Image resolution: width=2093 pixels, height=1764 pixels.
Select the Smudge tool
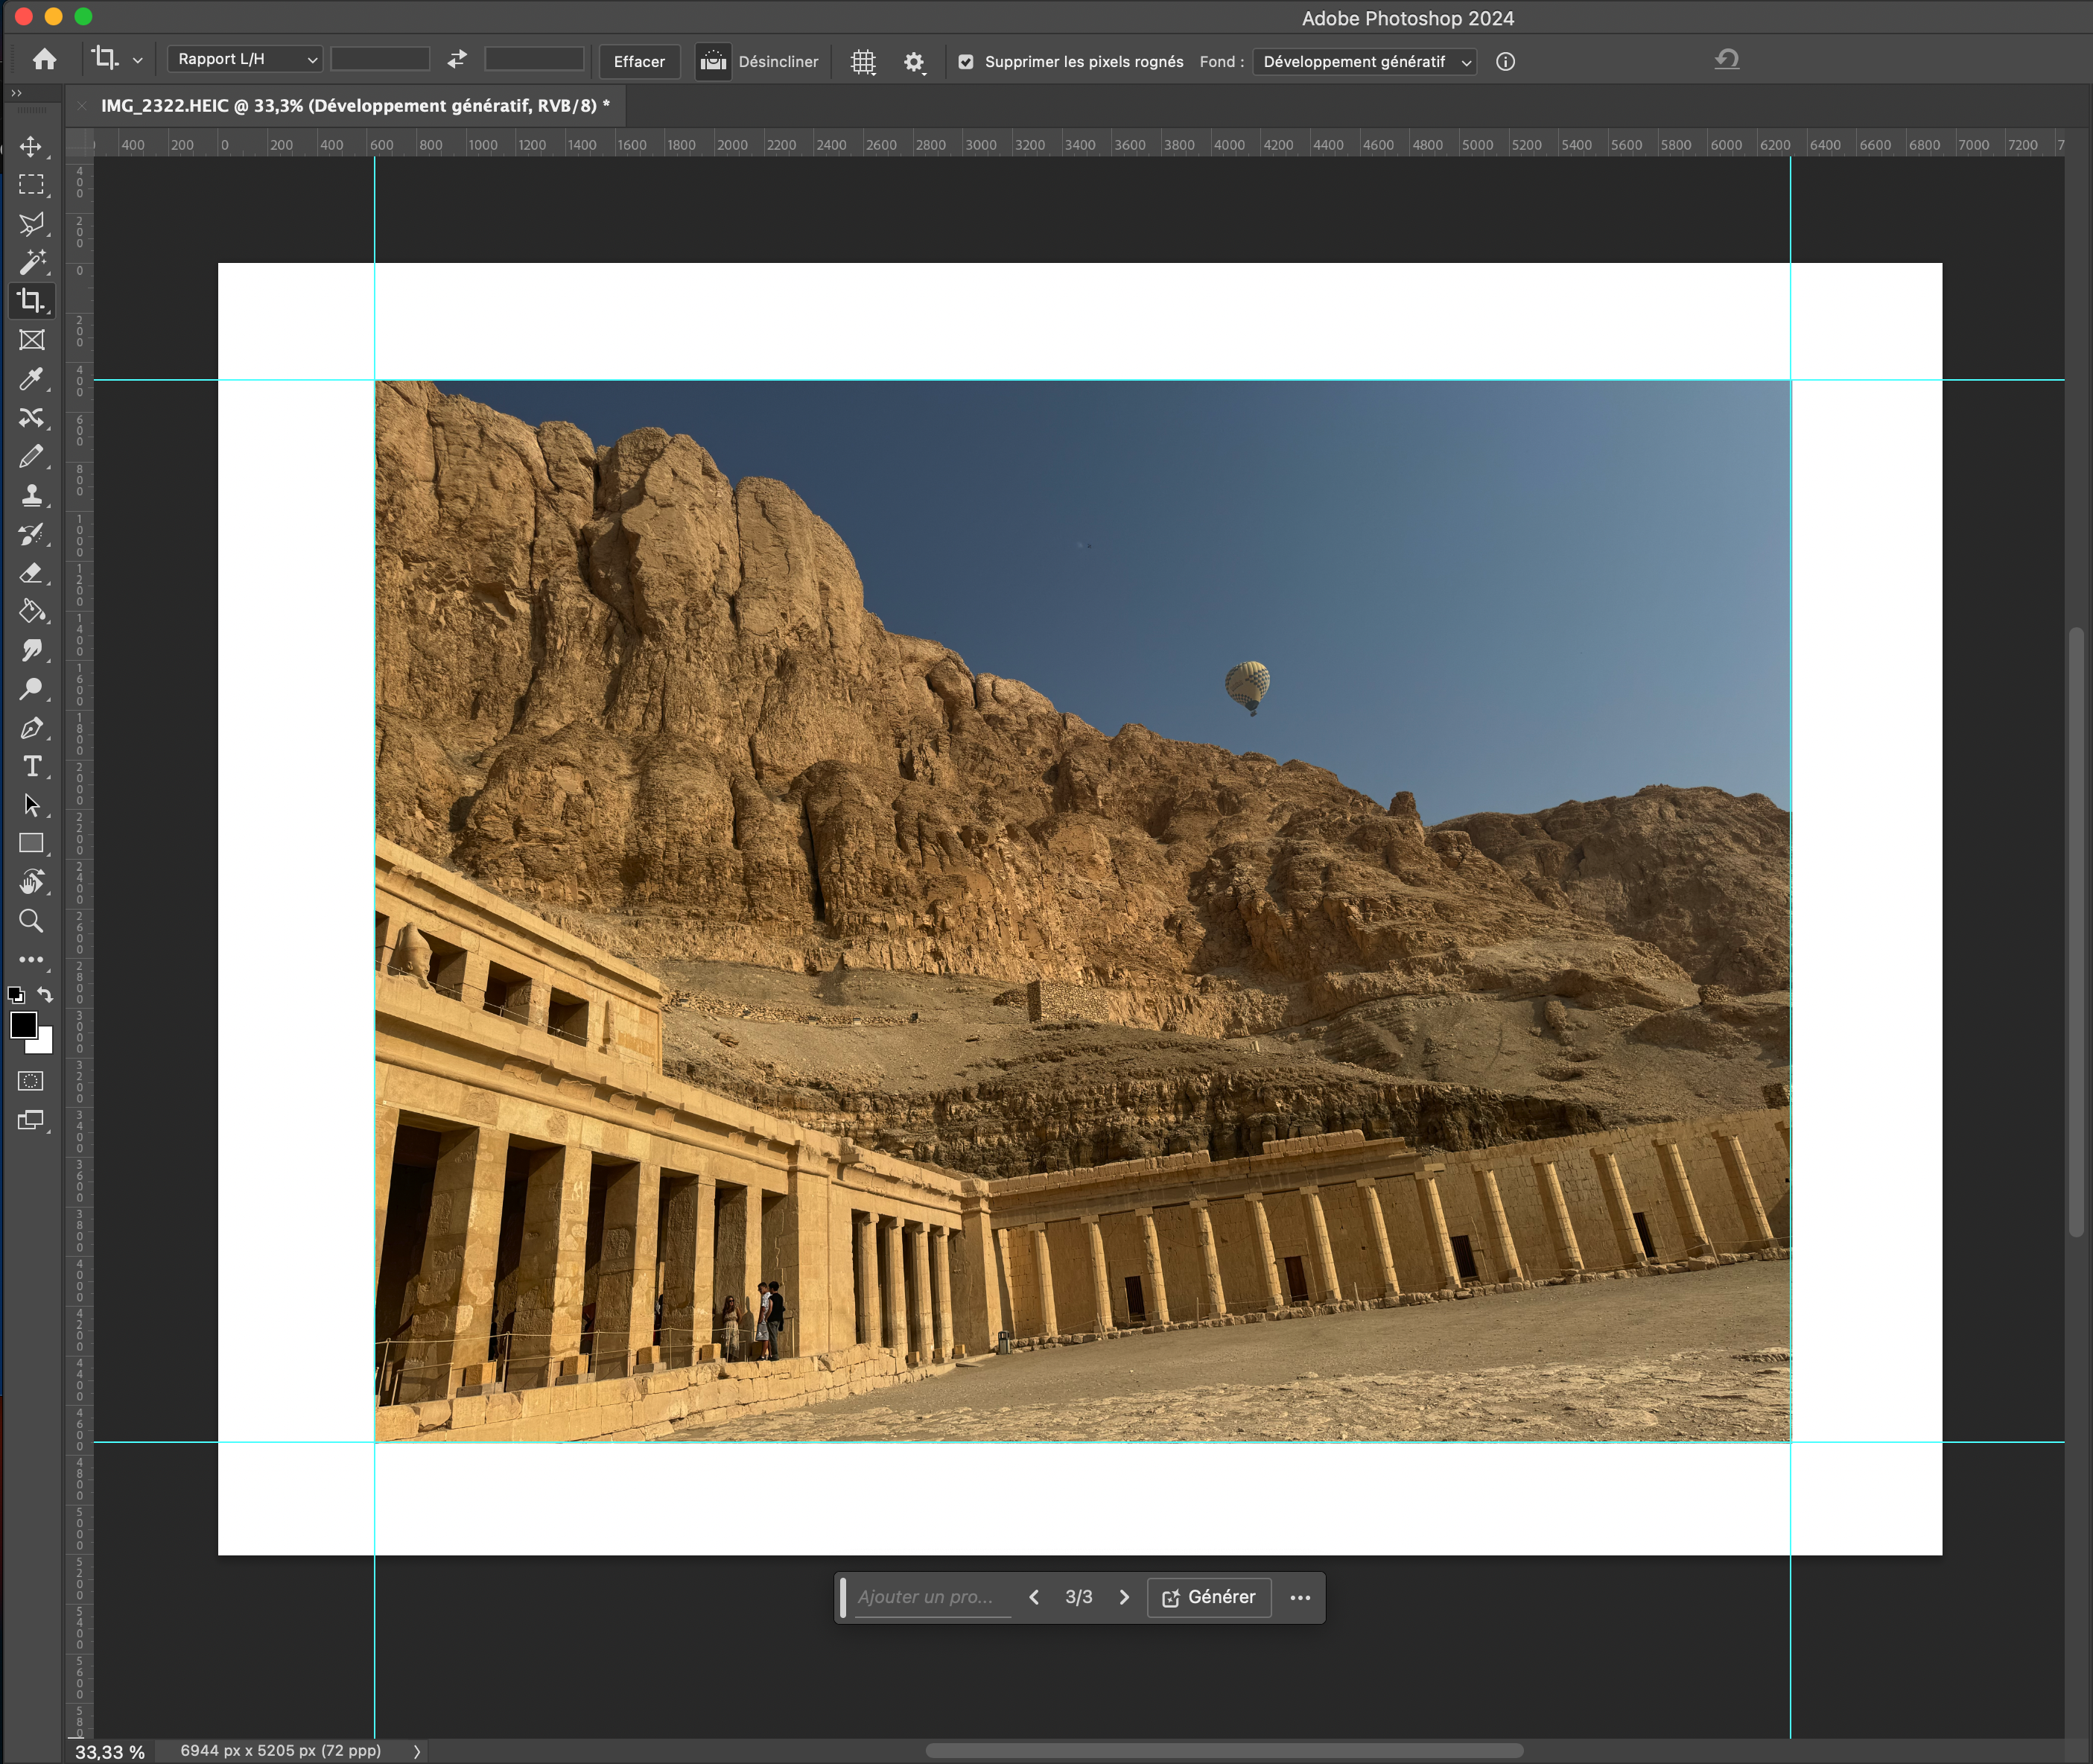[31, 650]
